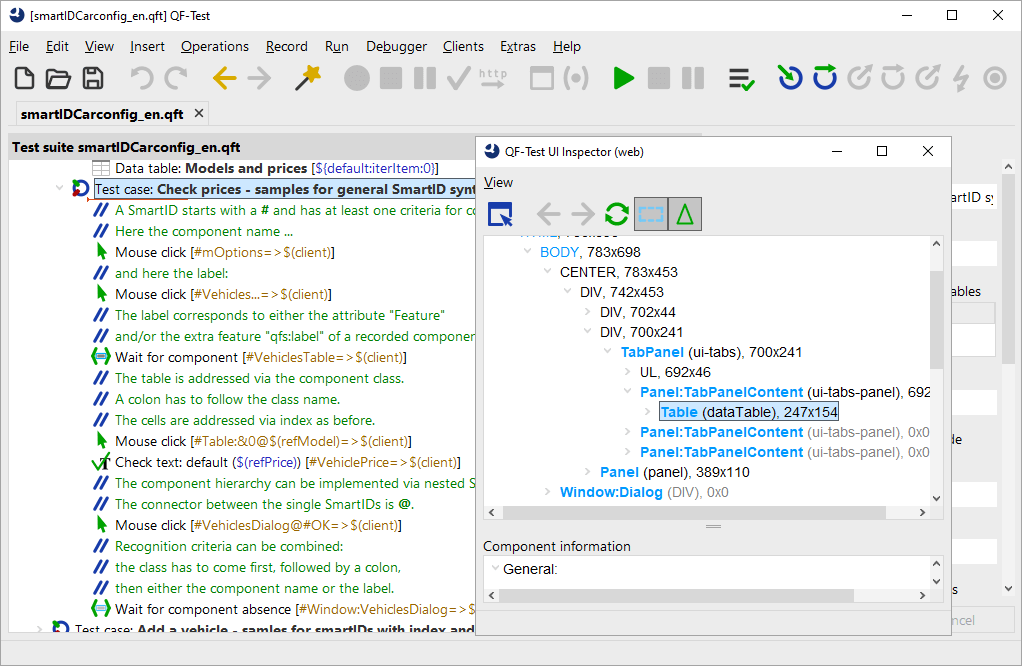Select 'The table is addressed' comment row
The image size is (1022, 666).
(x=259, y=378)
